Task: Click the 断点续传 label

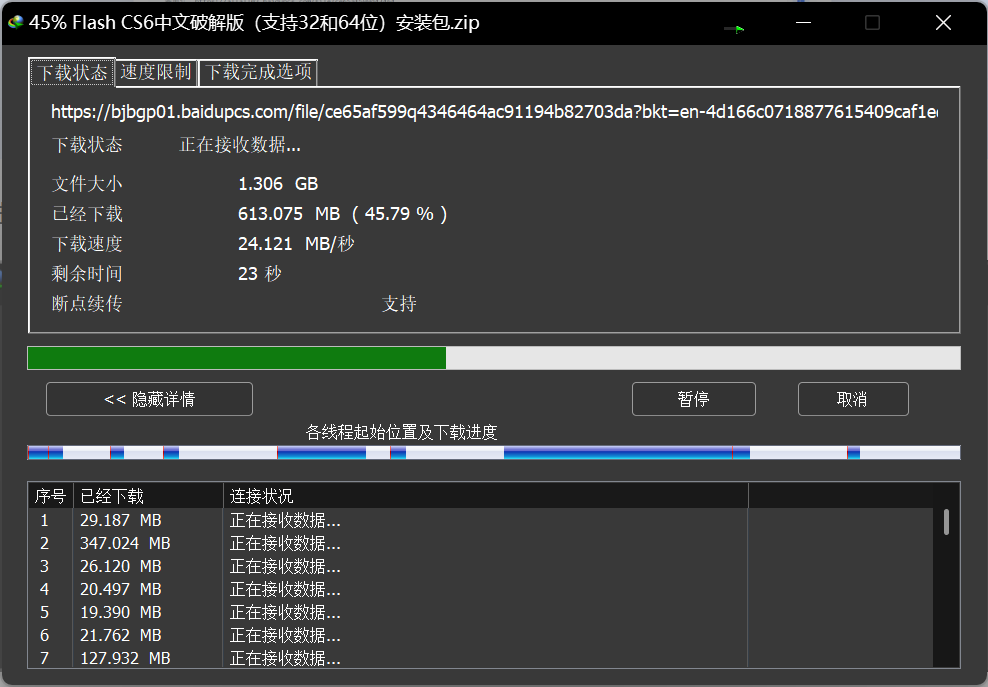Action: click(87, 304)
